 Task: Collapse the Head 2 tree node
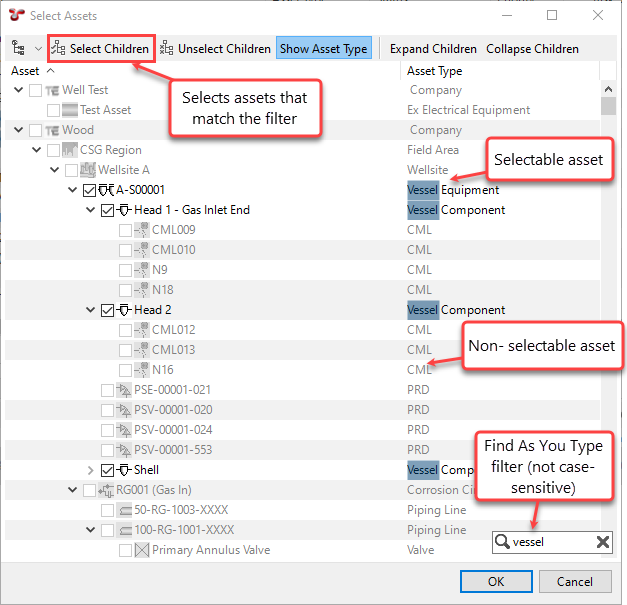(x=91, y=310)
